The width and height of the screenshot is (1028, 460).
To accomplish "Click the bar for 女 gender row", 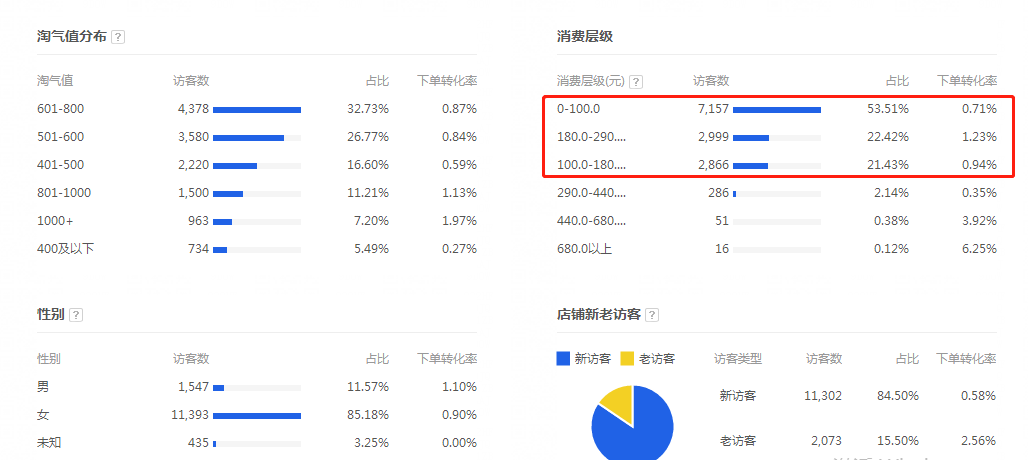I will point(257,415).
